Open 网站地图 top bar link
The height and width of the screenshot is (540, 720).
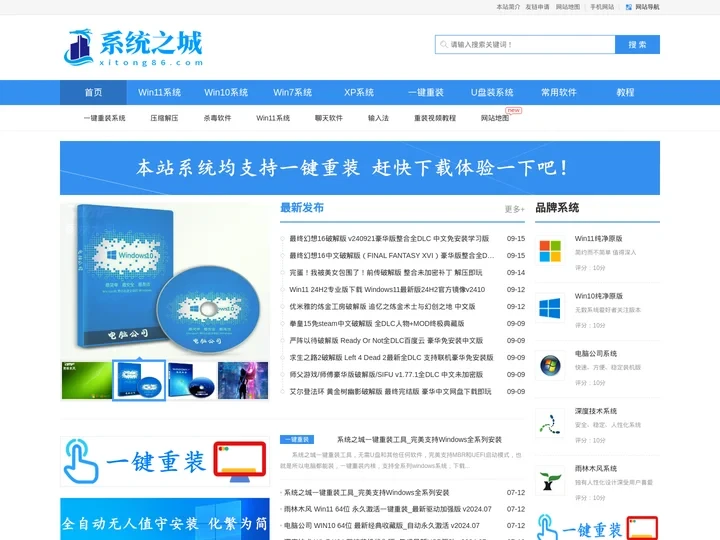pyautogui.click(x=568, y=7)
